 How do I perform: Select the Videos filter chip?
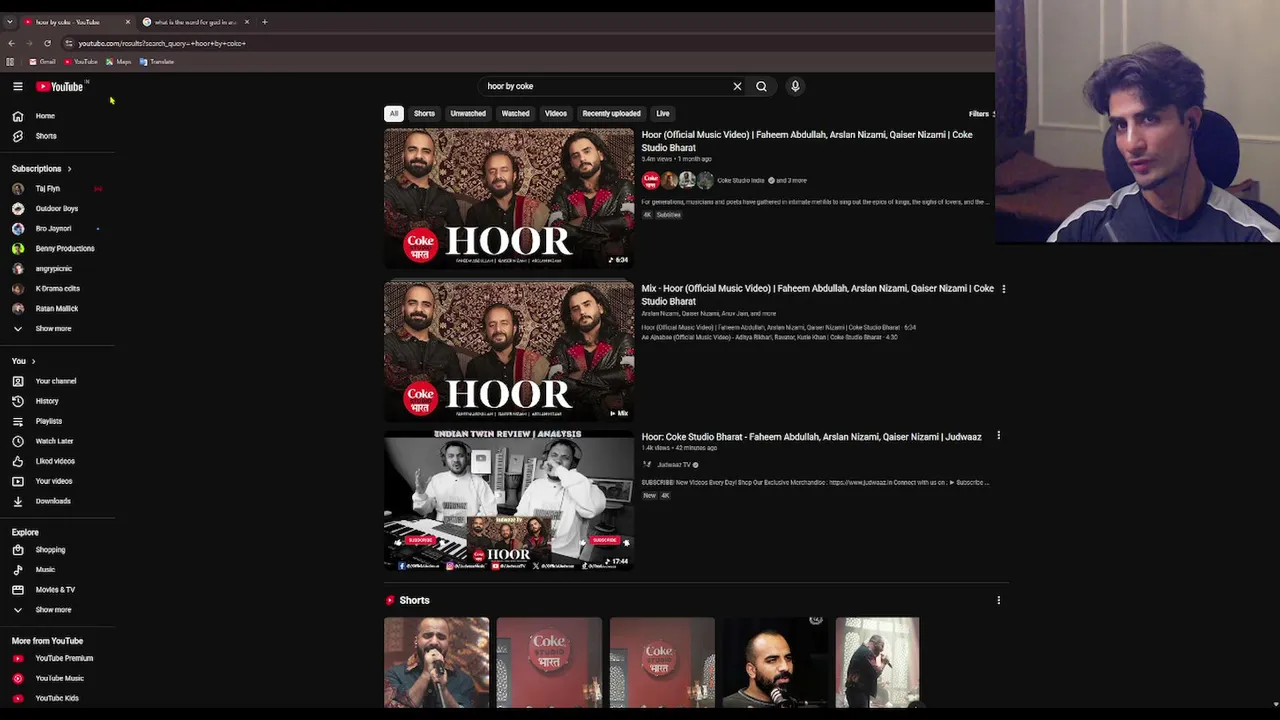[x=555, y=114]
